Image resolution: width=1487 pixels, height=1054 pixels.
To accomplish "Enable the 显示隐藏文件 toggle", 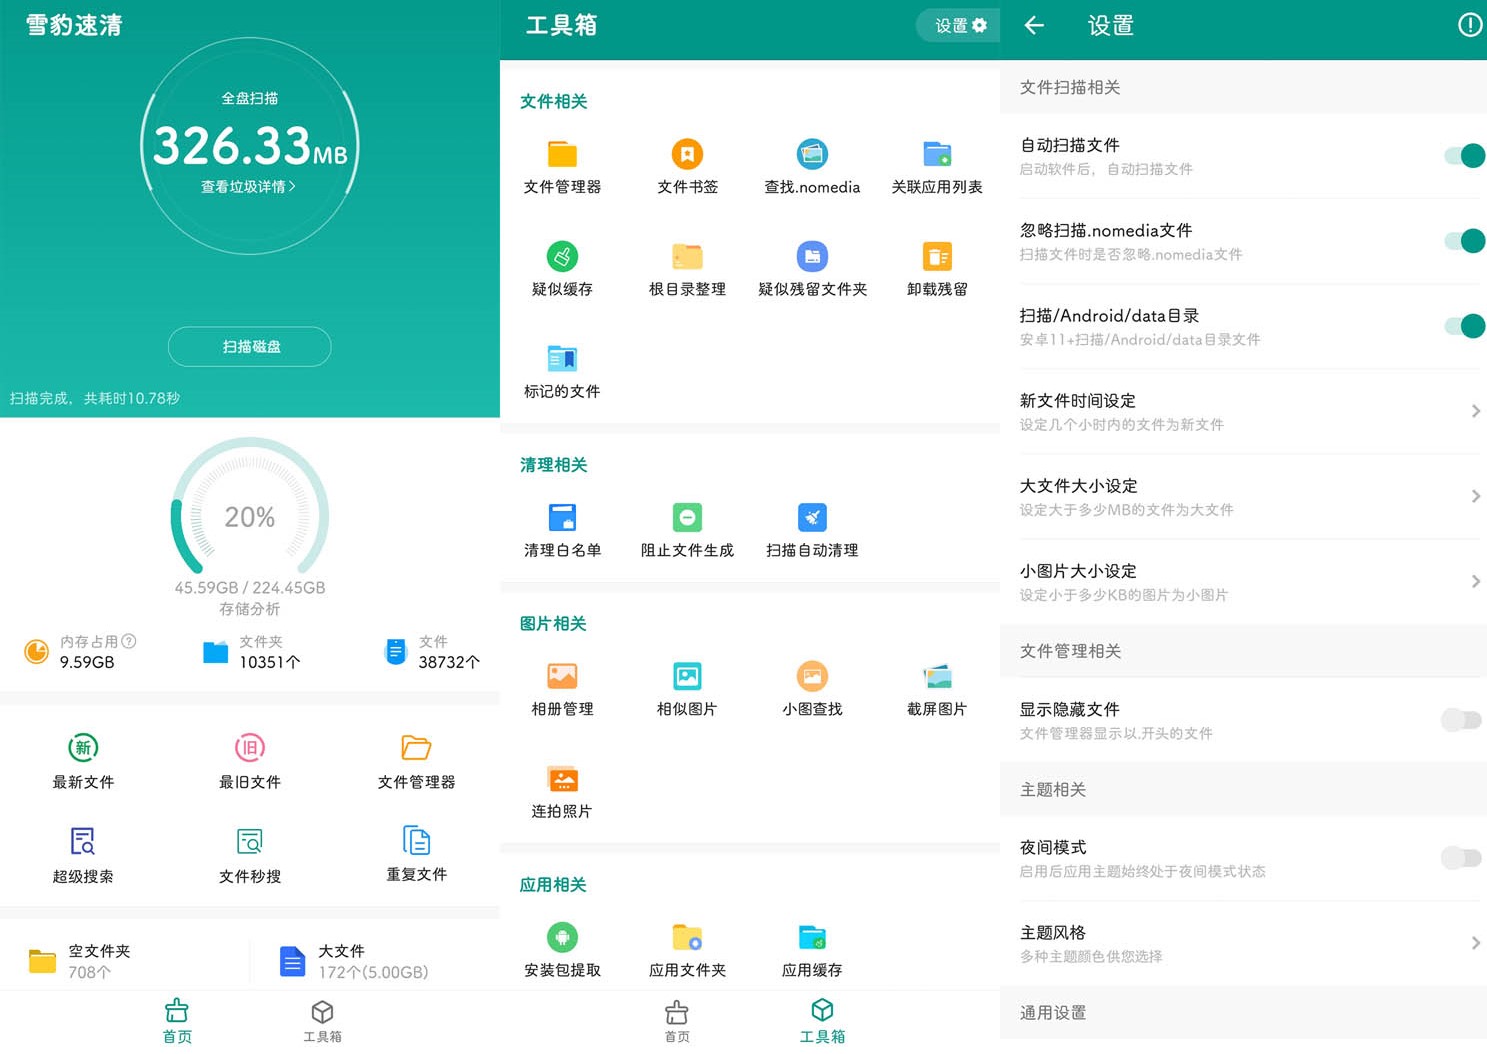I will click(x=1461, y=720).
